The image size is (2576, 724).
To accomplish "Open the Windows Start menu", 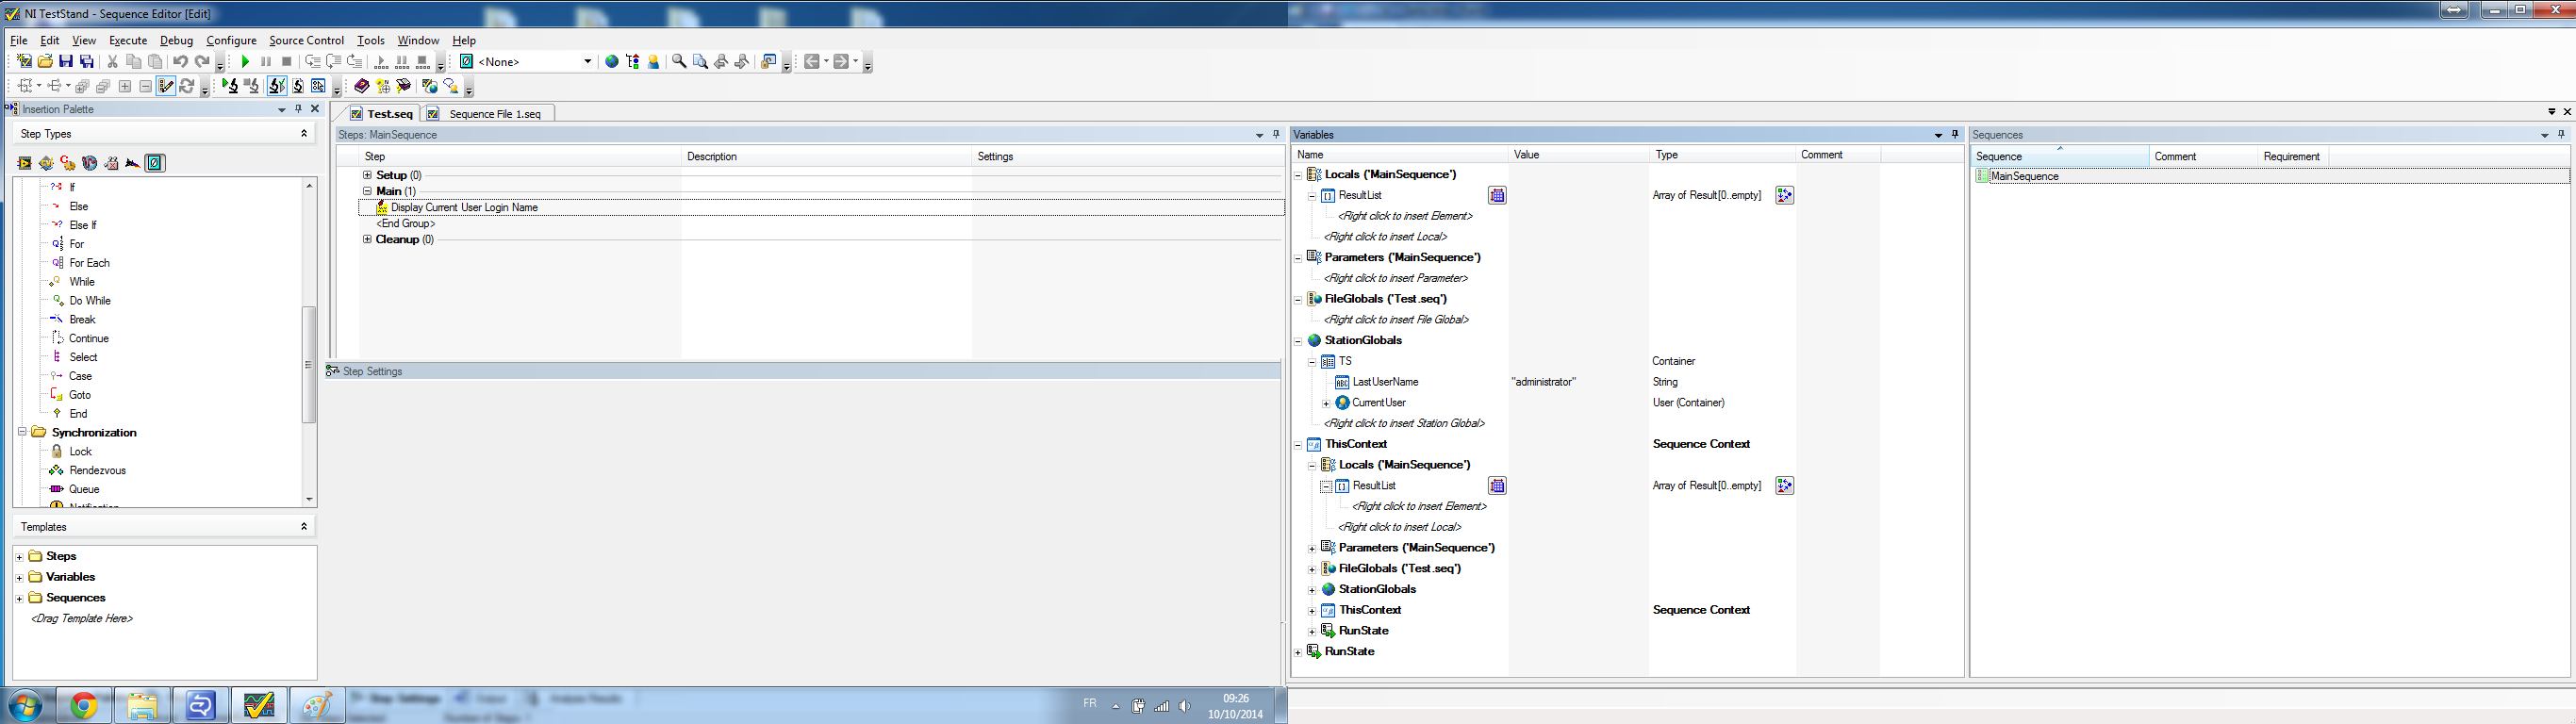I will click(x=24, y=706).
